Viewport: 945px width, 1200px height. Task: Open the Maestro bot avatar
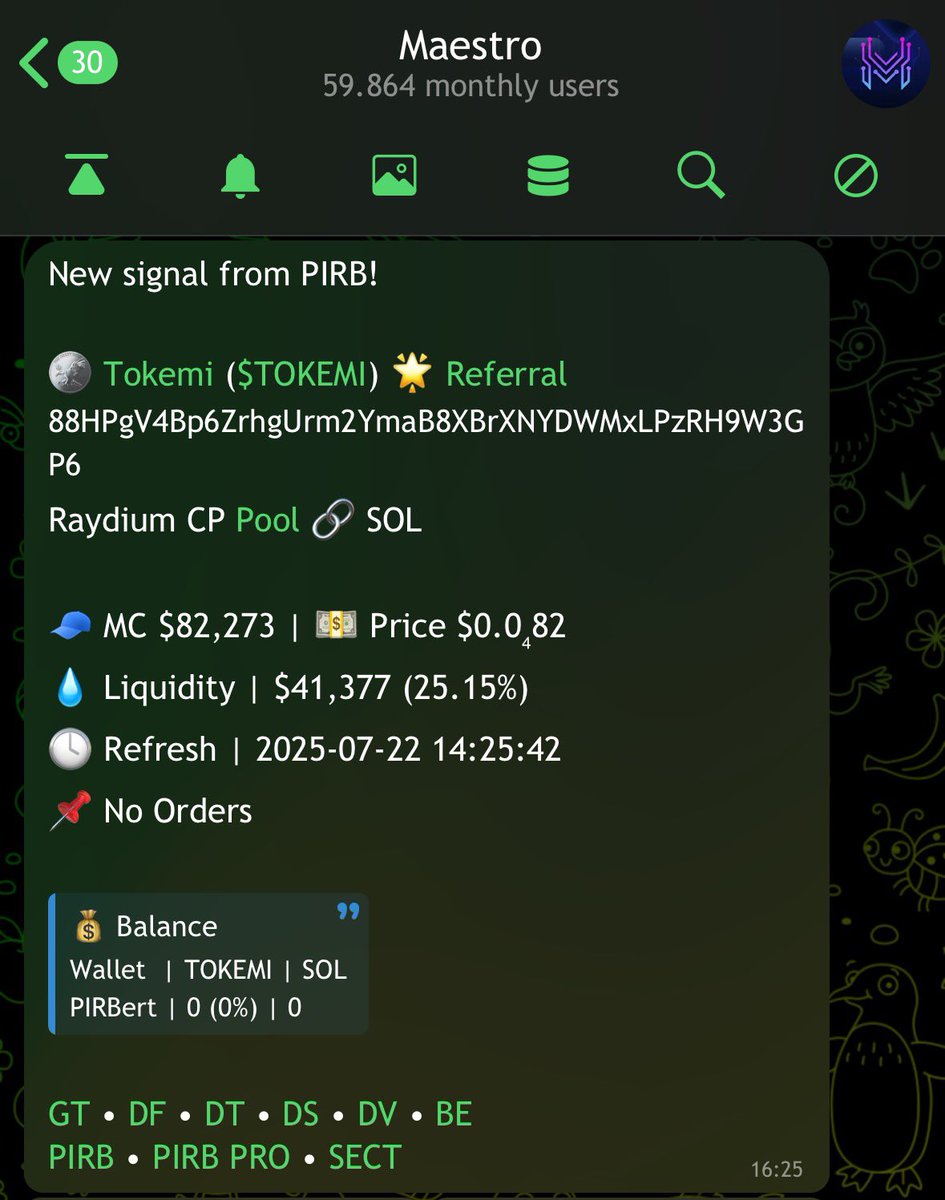tap(886, 63)
